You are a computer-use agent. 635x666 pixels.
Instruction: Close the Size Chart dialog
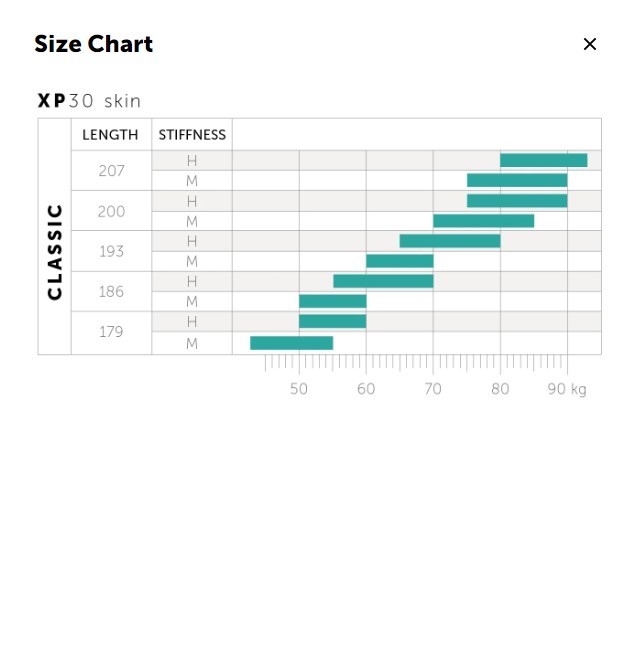point(590,44)
